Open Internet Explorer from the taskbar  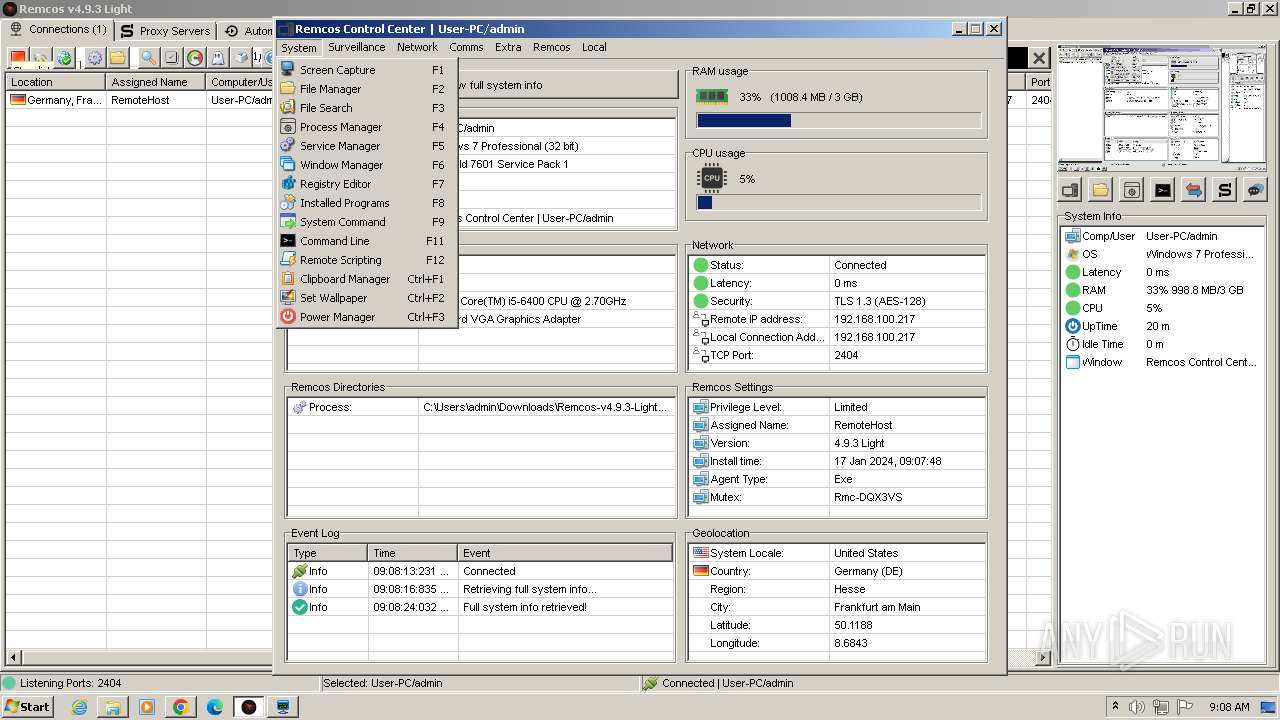[79, 707]
